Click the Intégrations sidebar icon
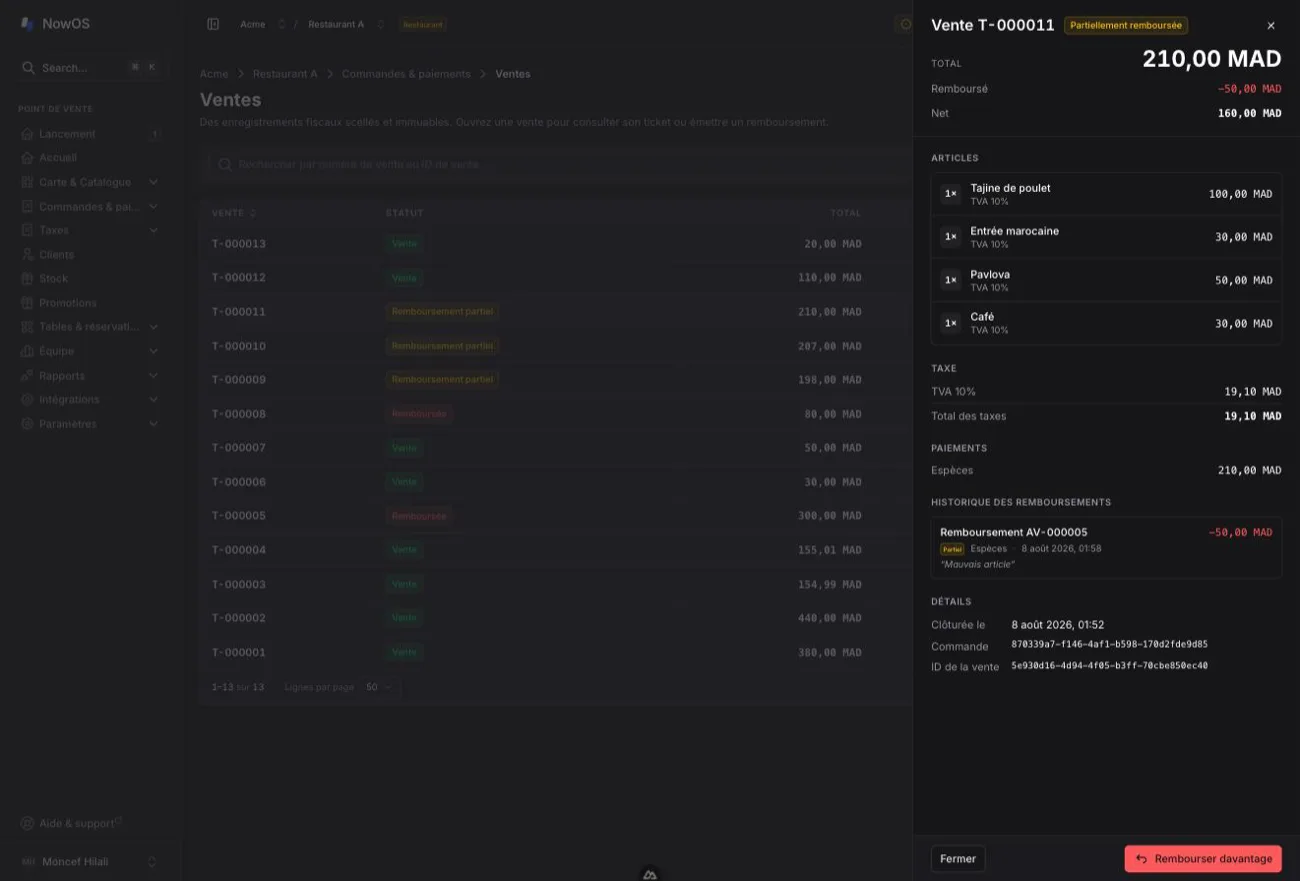1300x881 pixels. click(x=28, y=400)
